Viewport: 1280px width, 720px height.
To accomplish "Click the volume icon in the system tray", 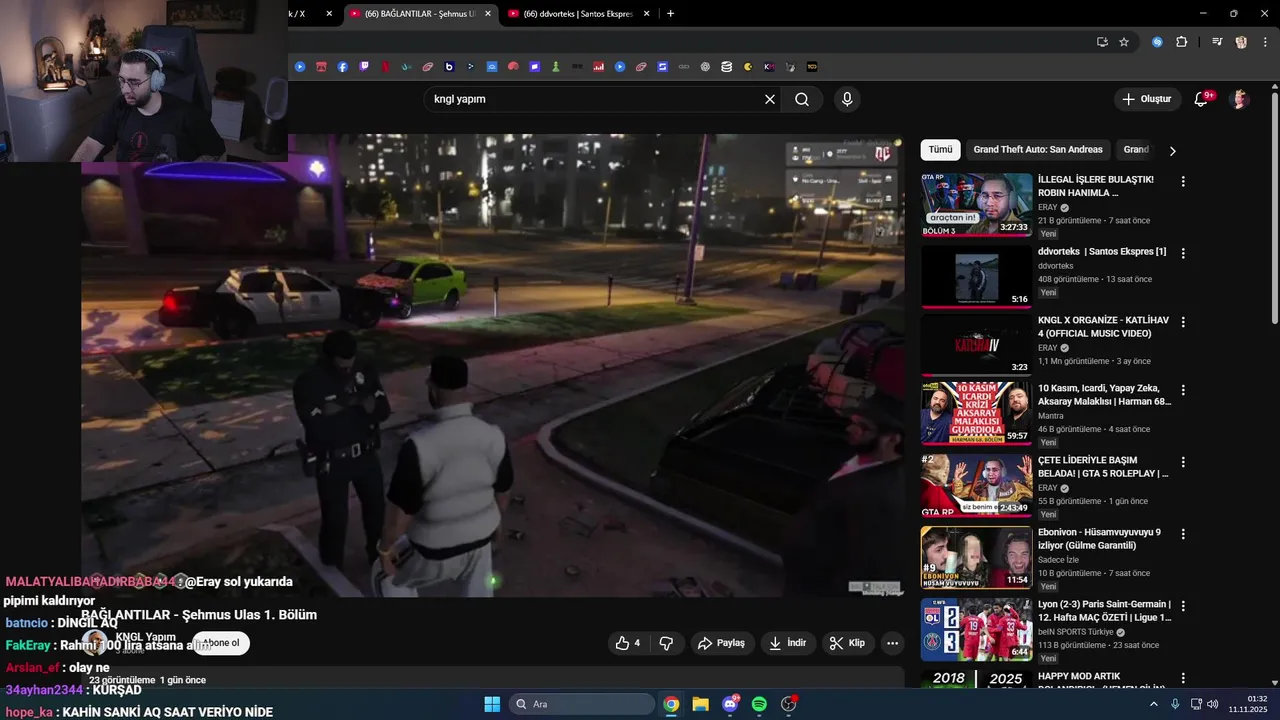I will (x=1213, y=704).
